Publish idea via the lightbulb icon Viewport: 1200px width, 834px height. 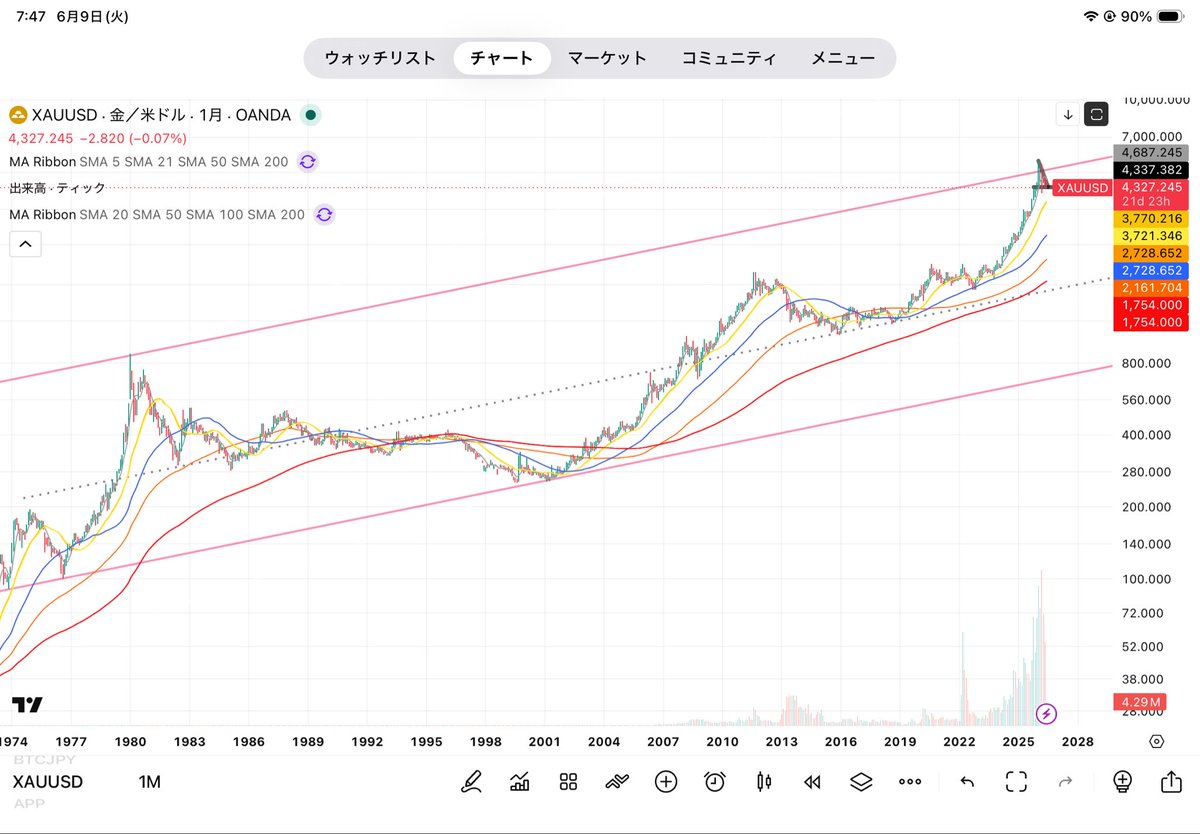coord(1122,782)
